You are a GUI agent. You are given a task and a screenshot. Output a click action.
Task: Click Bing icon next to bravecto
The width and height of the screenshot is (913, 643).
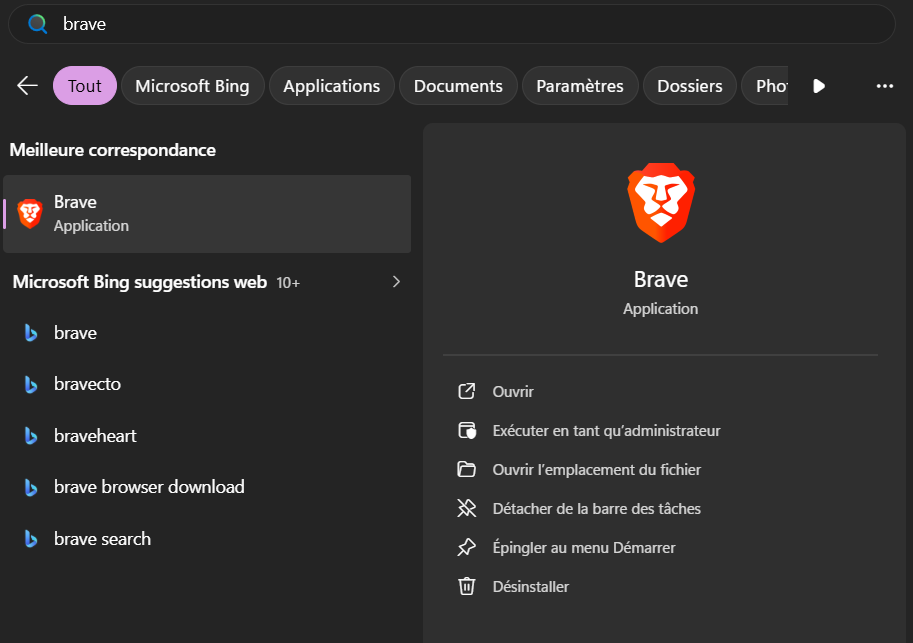coord(31,384)
